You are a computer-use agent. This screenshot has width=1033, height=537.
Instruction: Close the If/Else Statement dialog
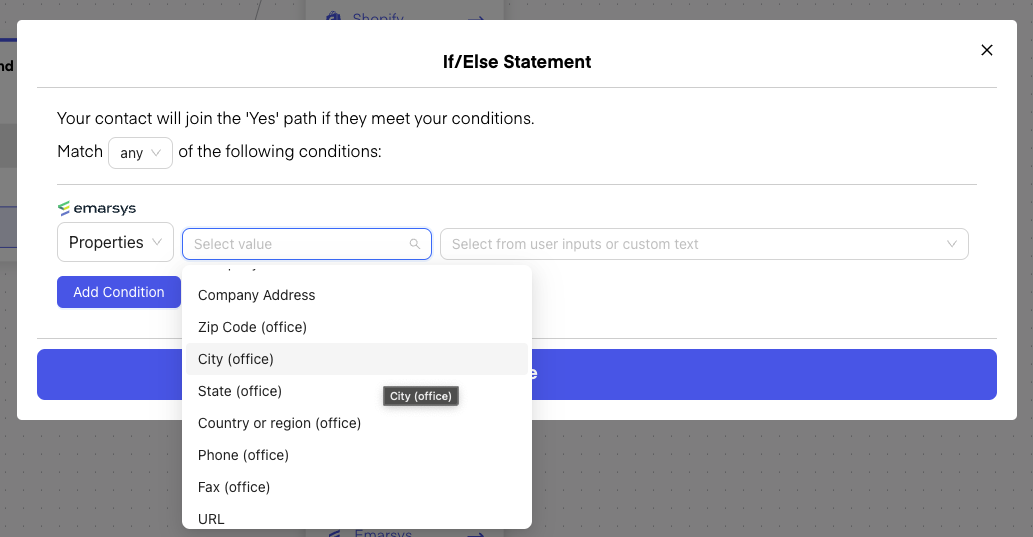tap(986, 50)
